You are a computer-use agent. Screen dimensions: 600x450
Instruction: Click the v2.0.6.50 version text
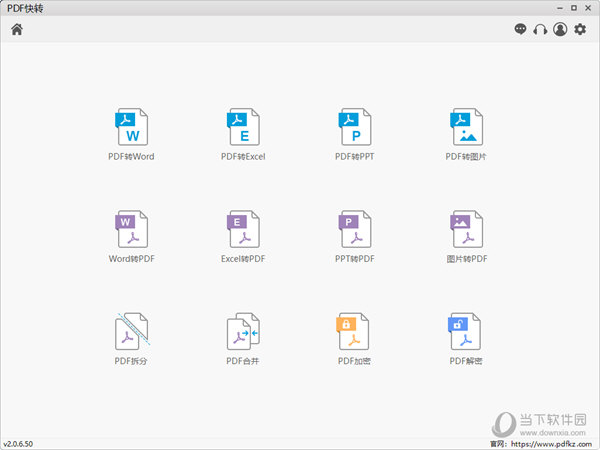tap(18, 444)
